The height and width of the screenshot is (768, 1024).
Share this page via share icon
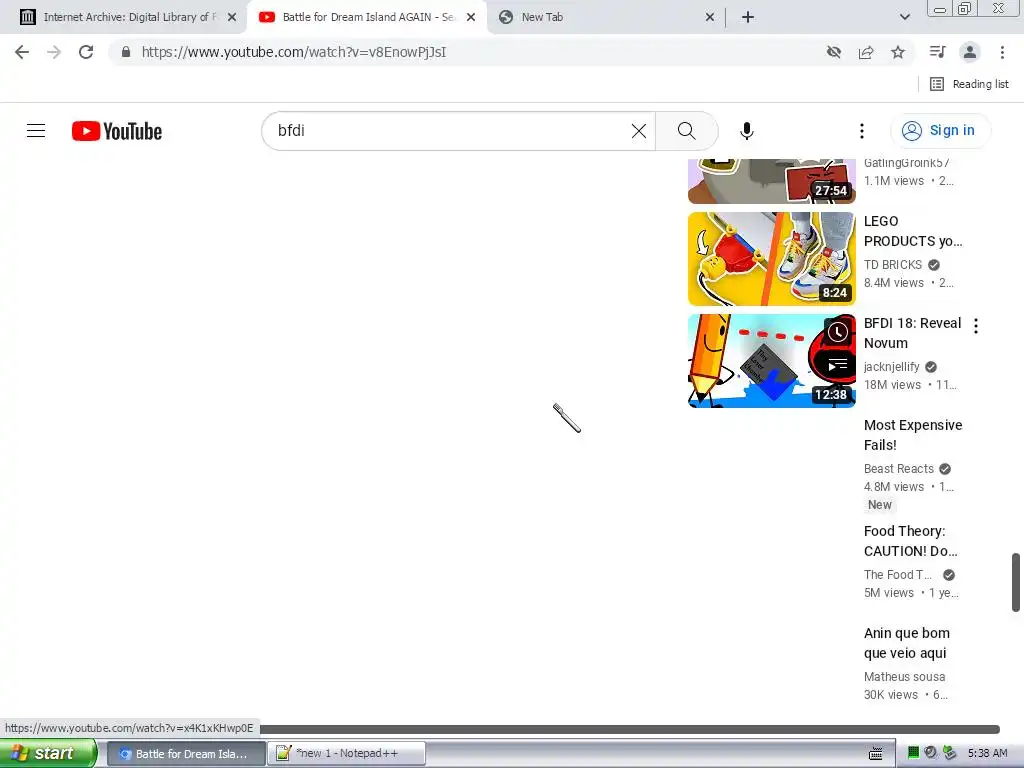(866, 52)
